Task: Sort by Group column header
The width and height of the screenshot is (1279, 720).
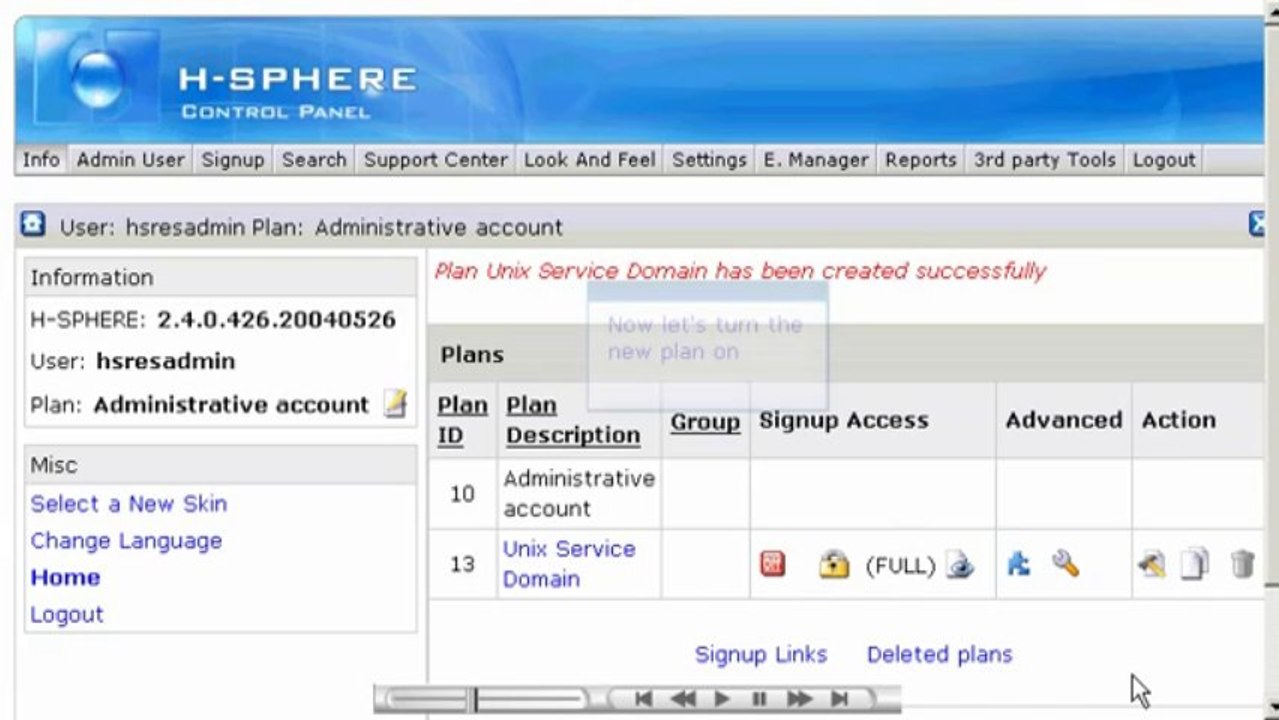Action: (x=705, y=422)
